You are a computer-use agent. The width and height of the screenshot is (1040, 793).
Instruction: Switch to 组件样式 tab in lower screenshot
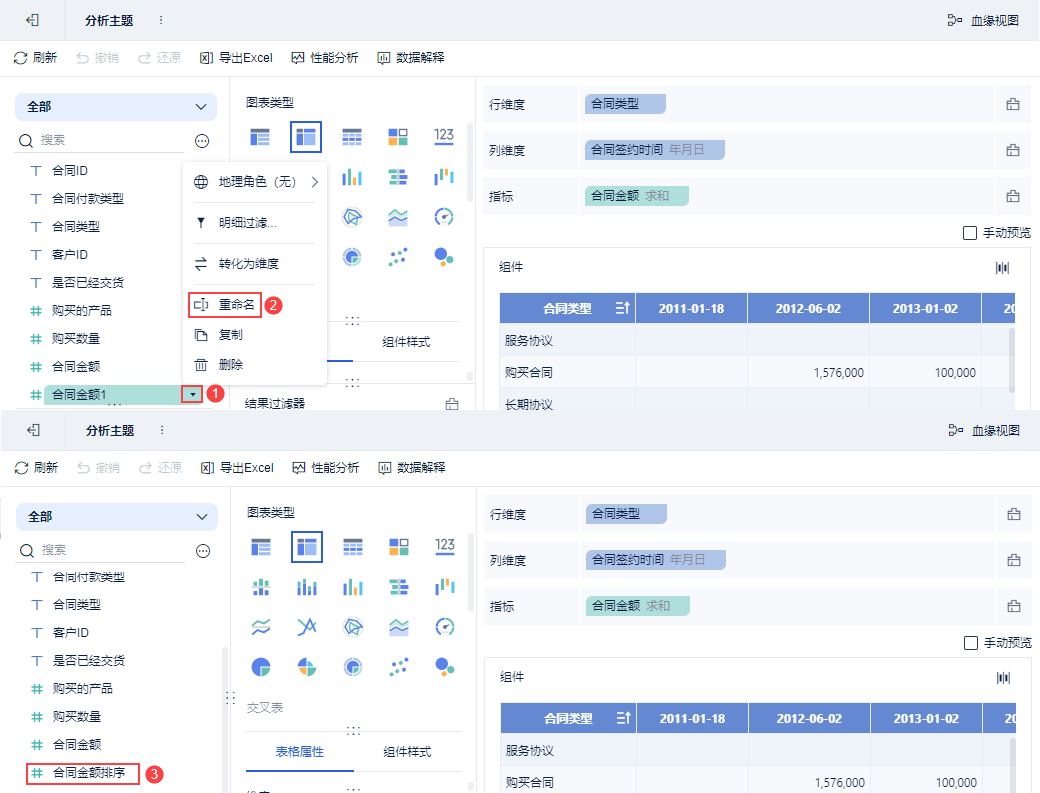point(407,752)
